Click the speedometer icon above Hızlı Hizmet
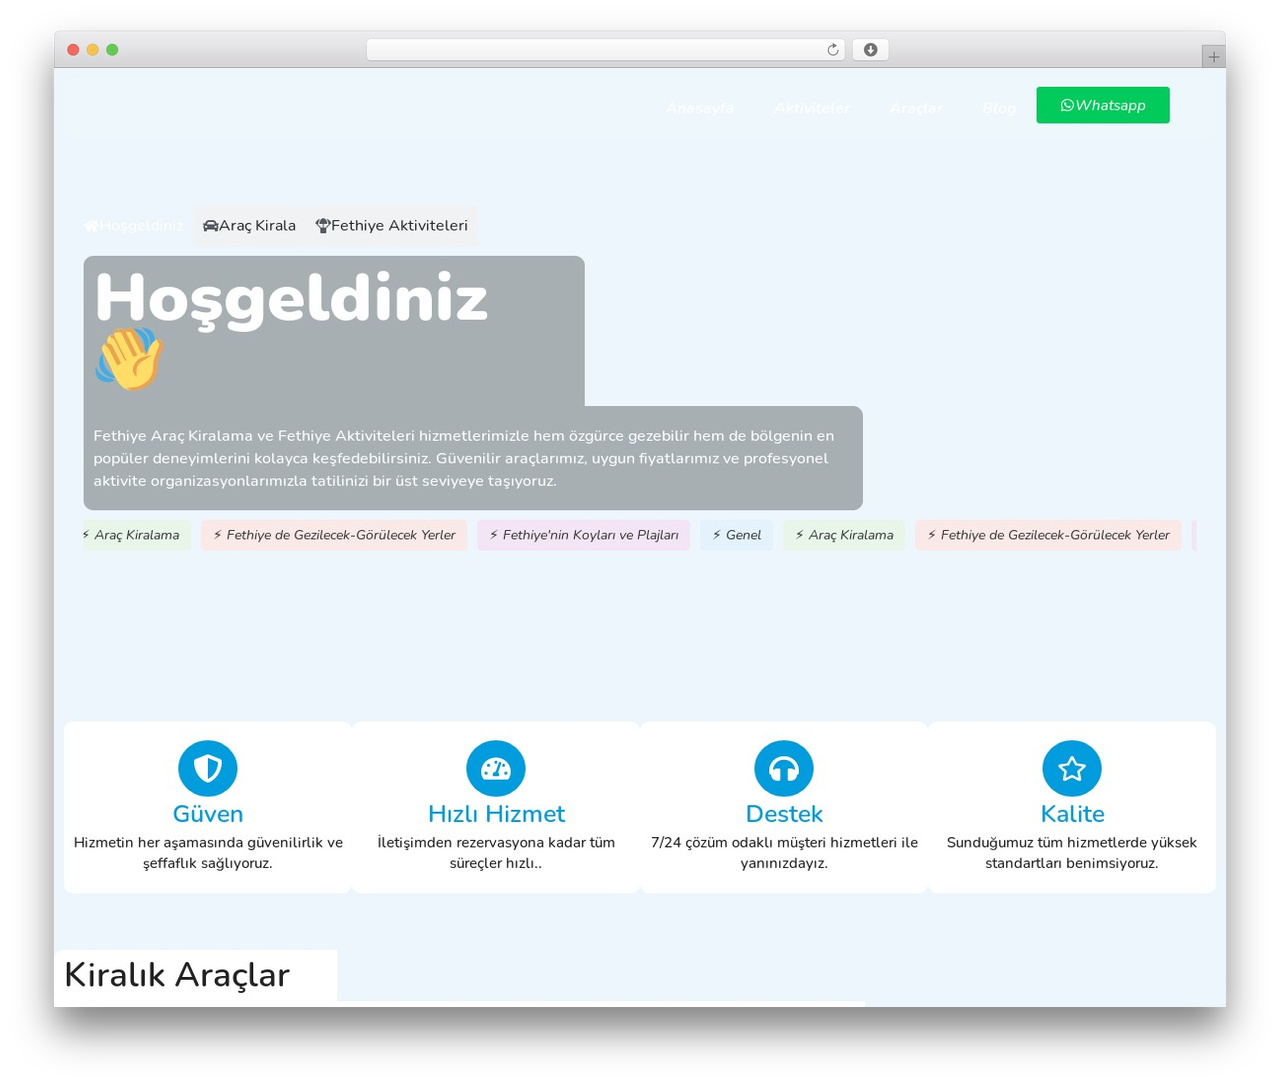The width and height of the screenshot is (1280, 1084). [x=496, y=768]
